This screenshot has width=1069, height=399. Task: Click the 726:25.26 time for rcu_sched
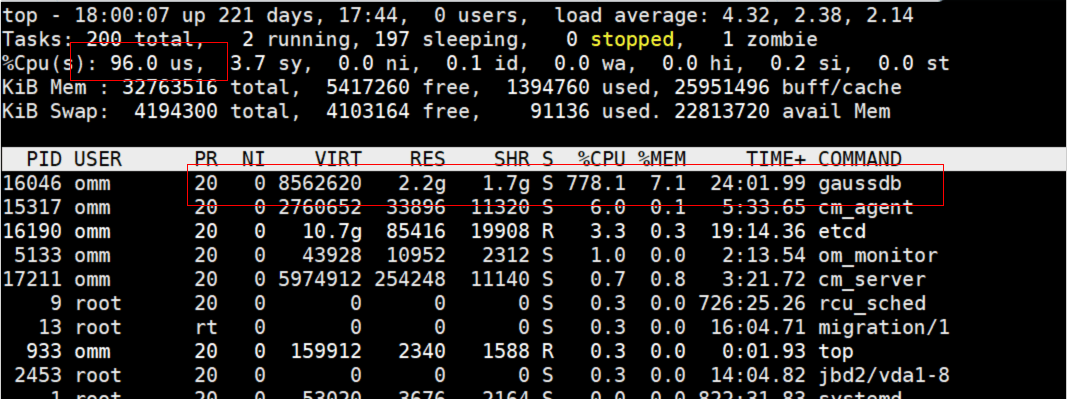click(751, 304)
